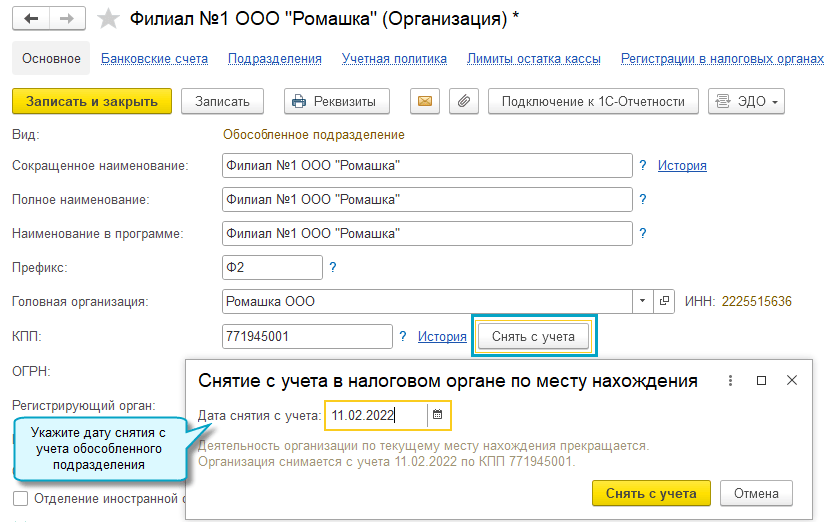831x522 pixels.
Task: Expand the ЭДО dropdown menu
Action: [x=746, y=101]
